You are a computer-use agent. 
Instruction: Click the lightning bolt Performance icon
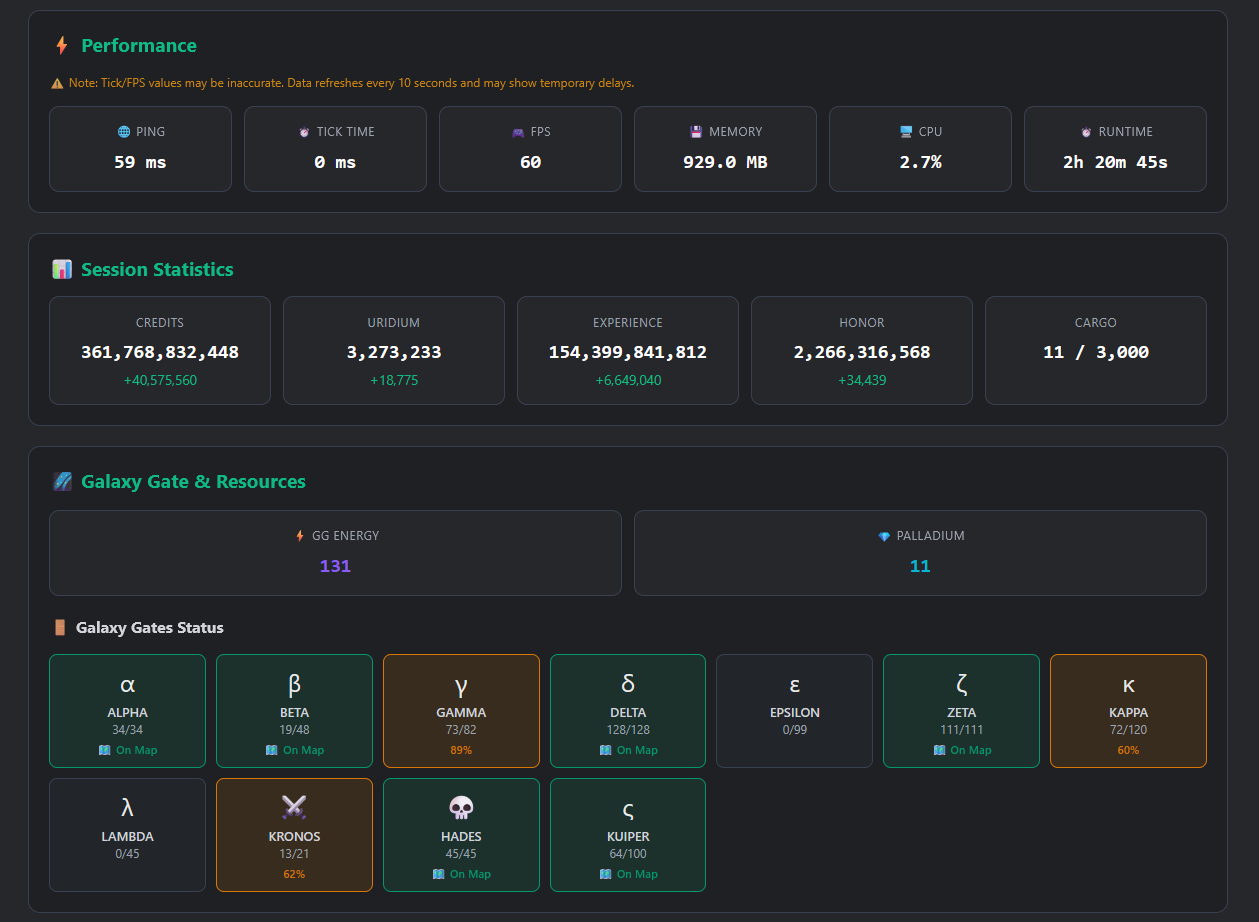click(62, 46)
